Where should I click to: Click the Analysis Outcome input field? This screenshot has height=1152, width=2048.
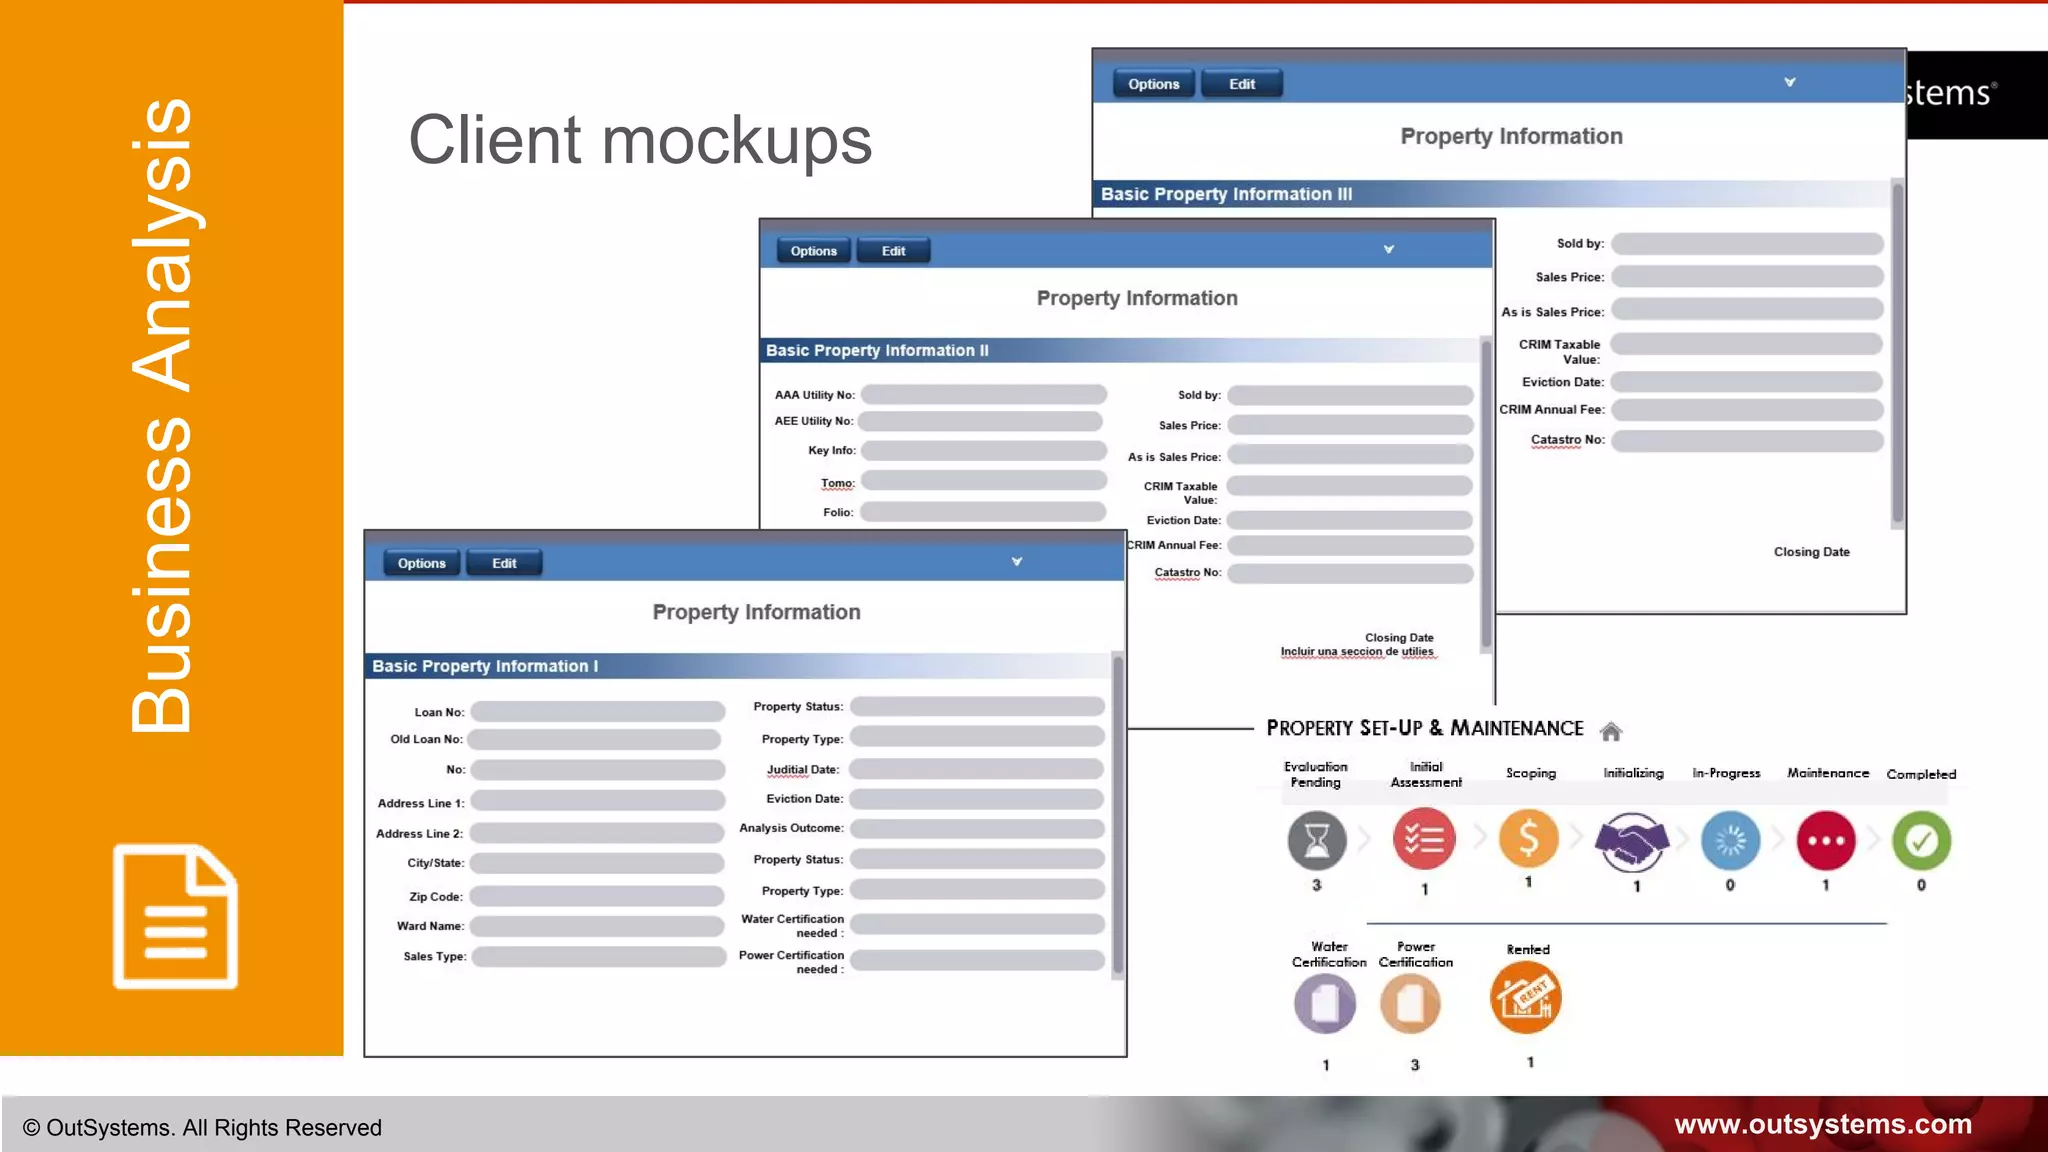point(976,828)
